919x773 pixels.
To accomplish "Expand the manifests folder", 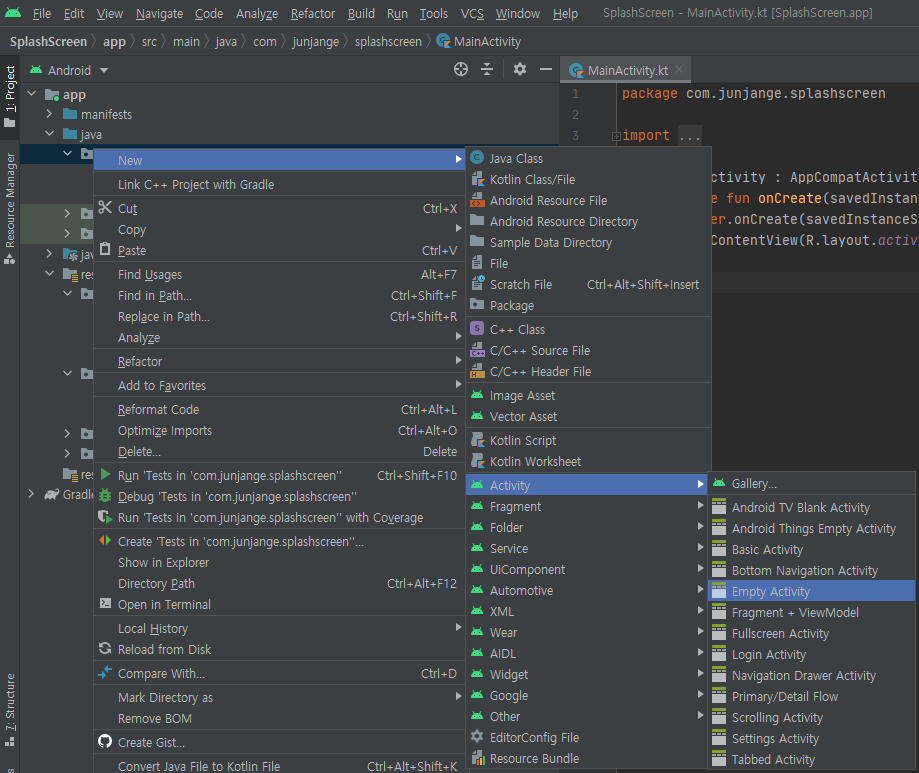I will point(50,114).
